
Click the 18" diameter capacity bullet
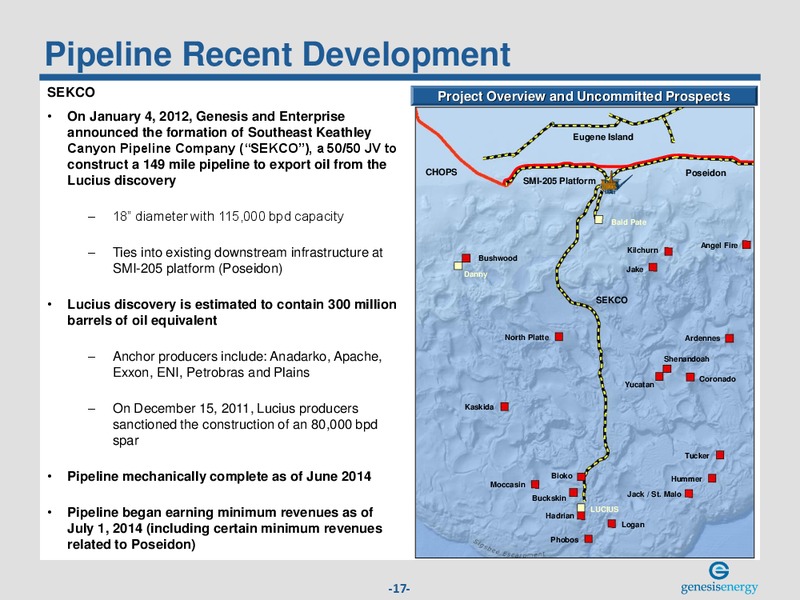pos(228,216)
